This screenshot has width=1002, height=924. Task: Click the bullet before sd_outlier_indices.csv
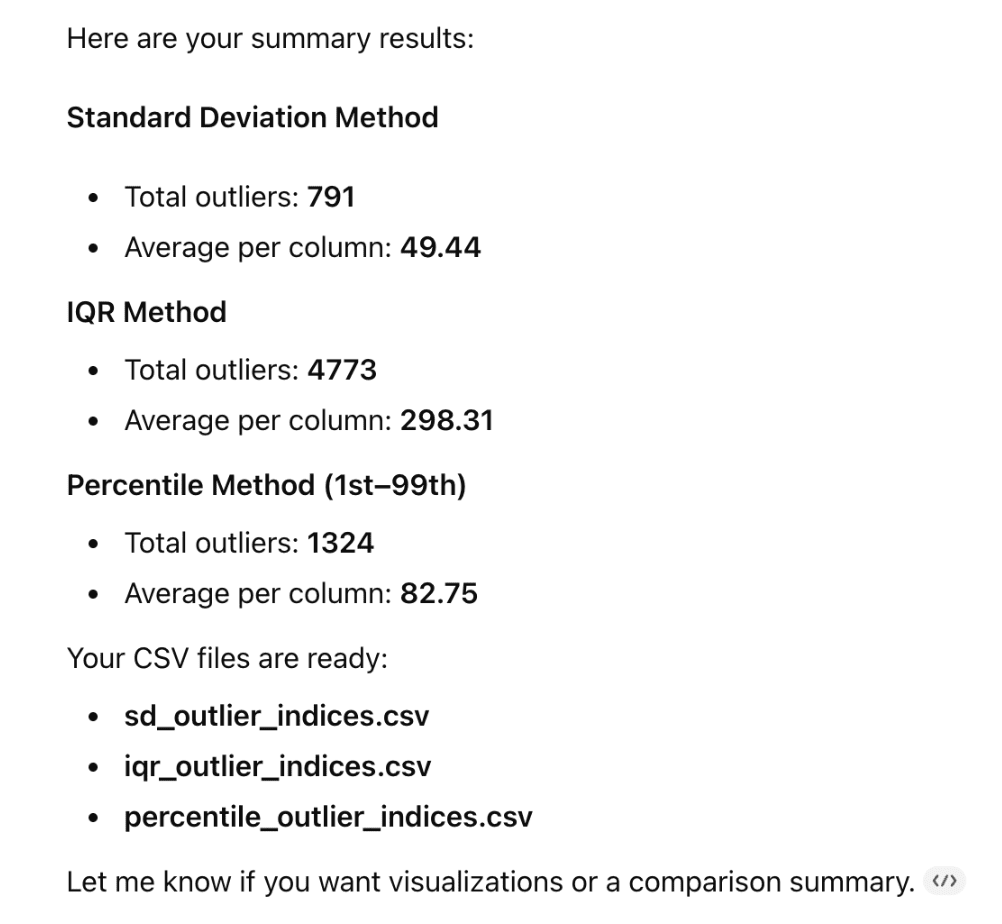pyautogui.click(x=93, y=717)
